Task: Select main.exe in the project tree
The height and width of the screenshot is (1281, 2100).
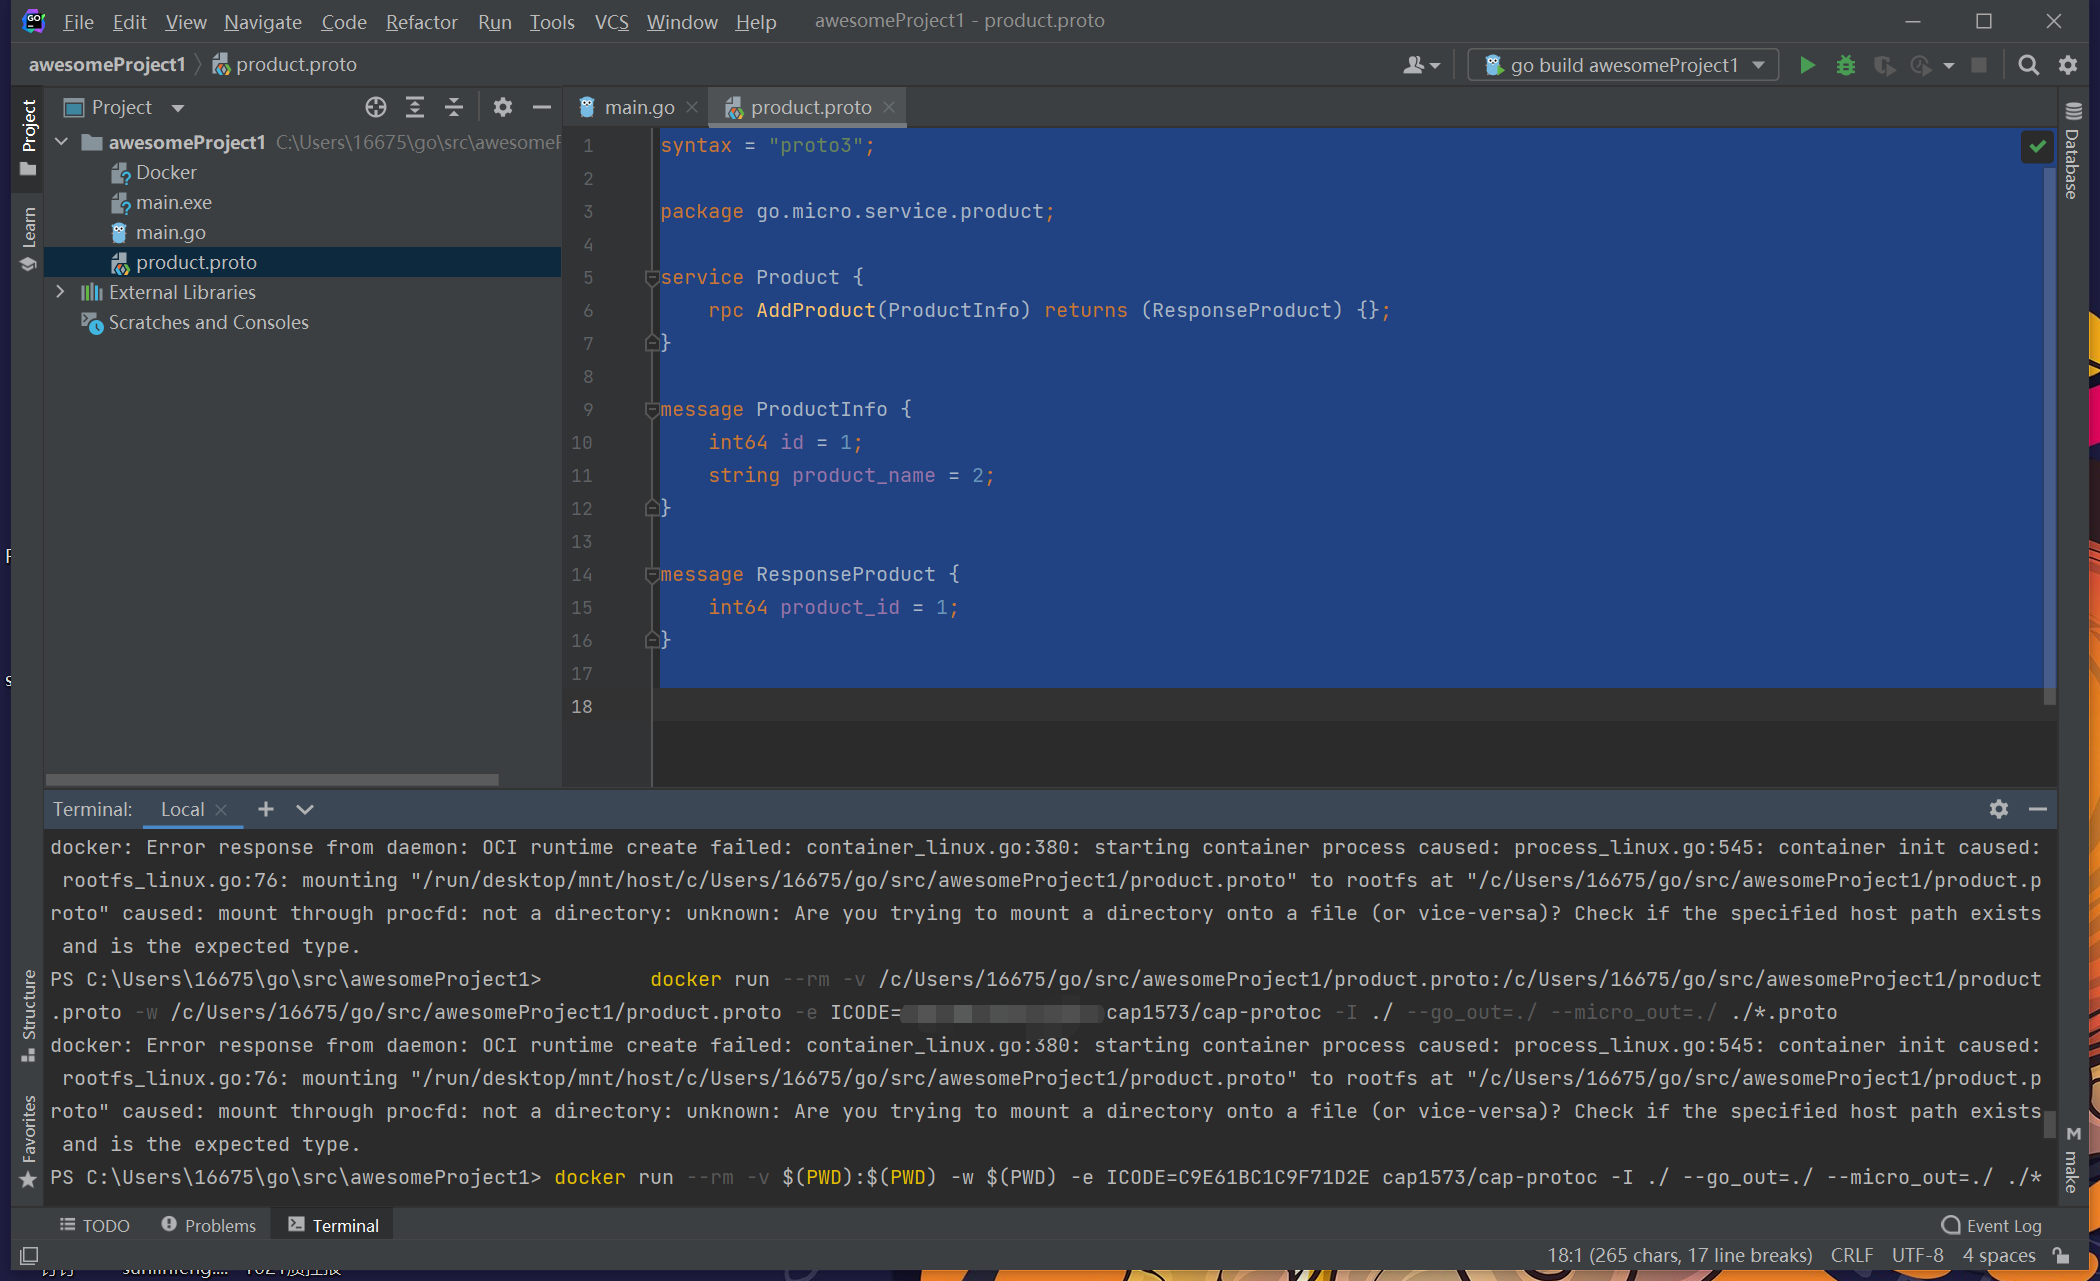Action: click(173, 202)
